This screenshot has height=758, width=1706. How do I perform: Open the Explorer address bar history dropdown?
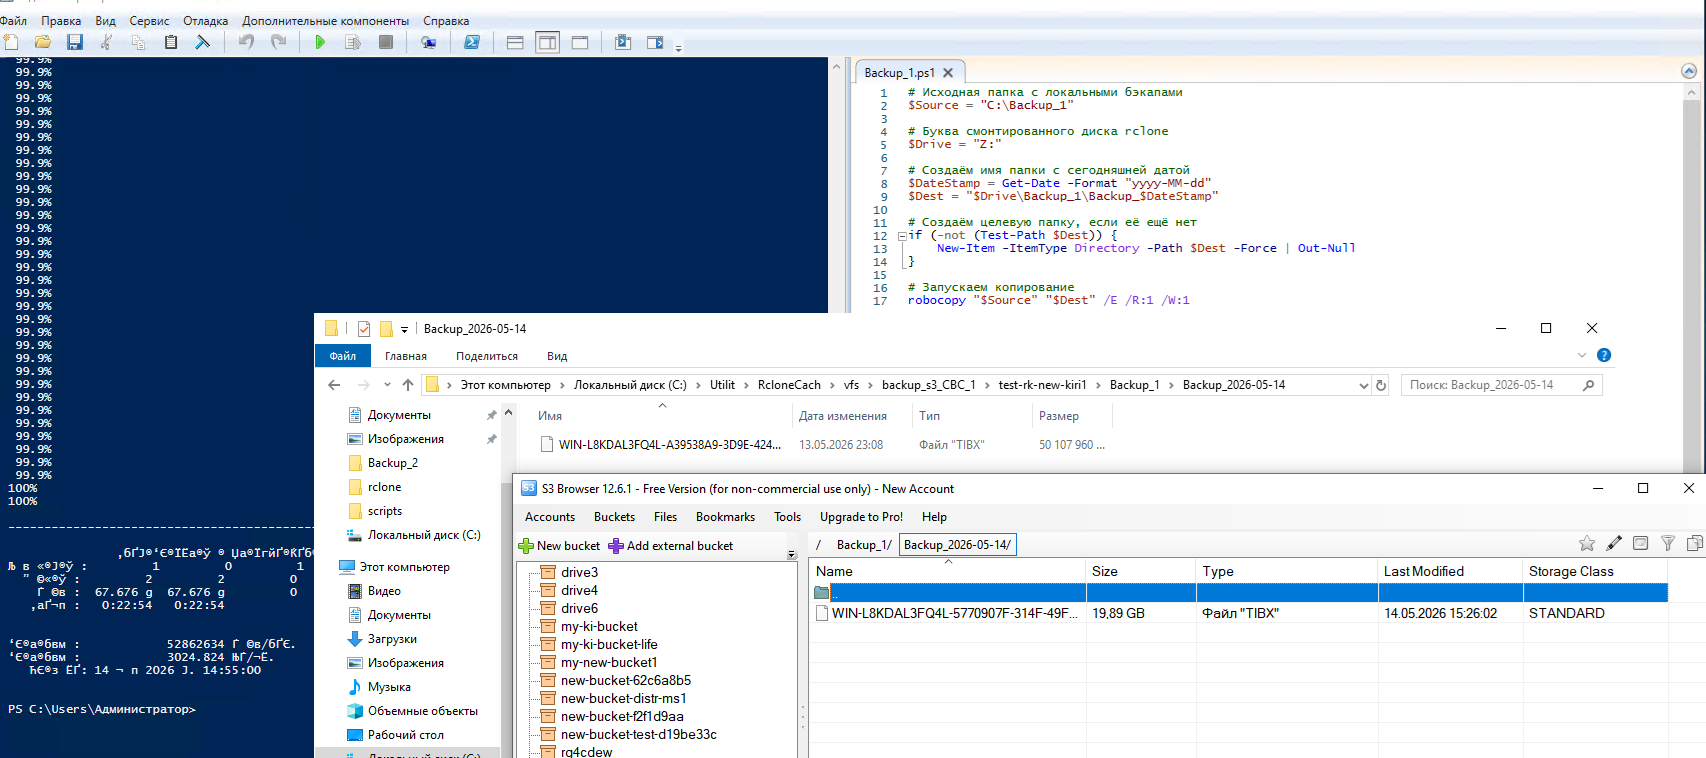1363,385
